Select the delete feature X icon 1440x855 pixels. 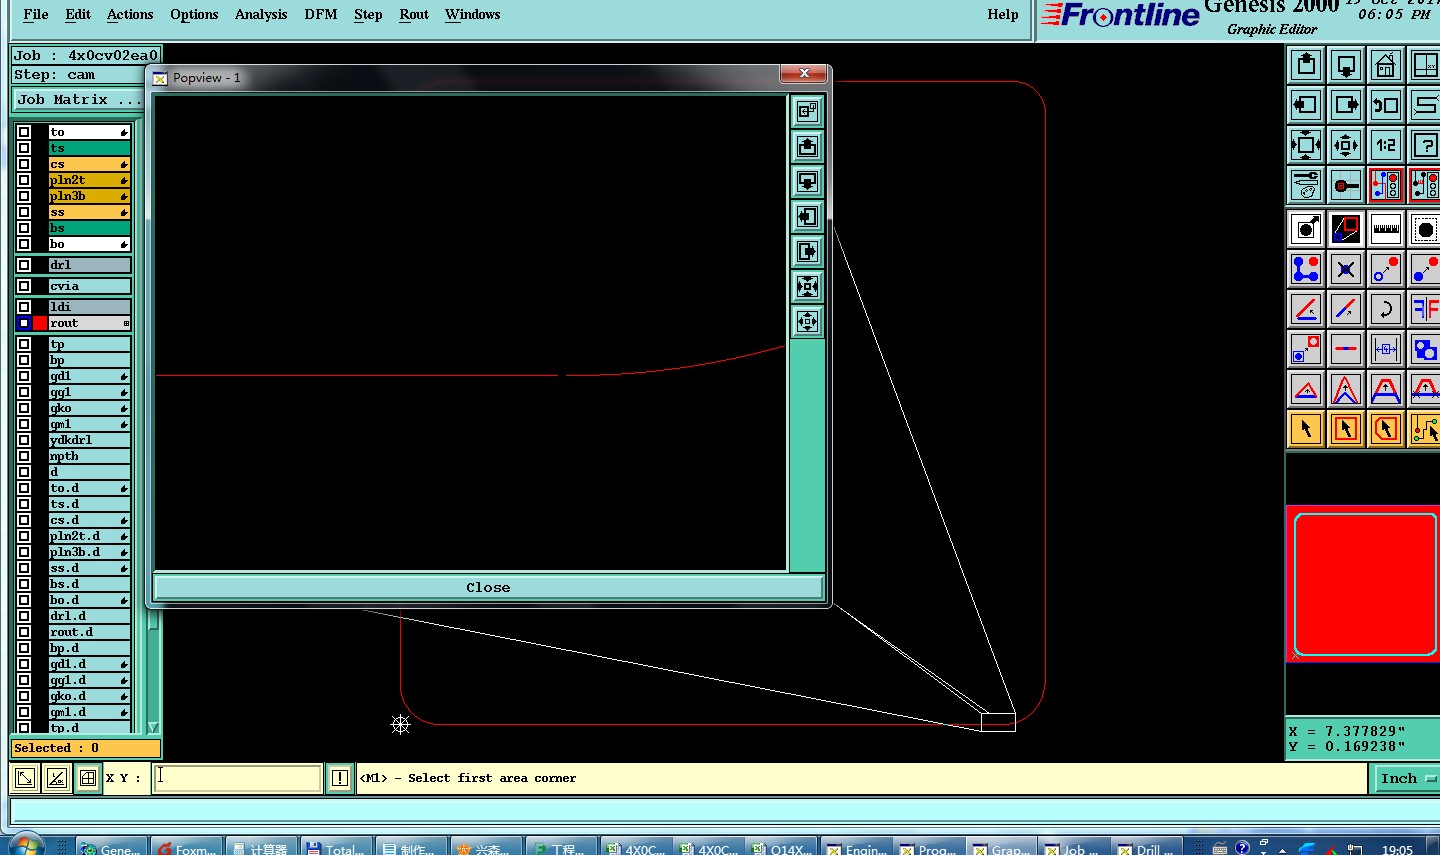(x=1346, y=269)
